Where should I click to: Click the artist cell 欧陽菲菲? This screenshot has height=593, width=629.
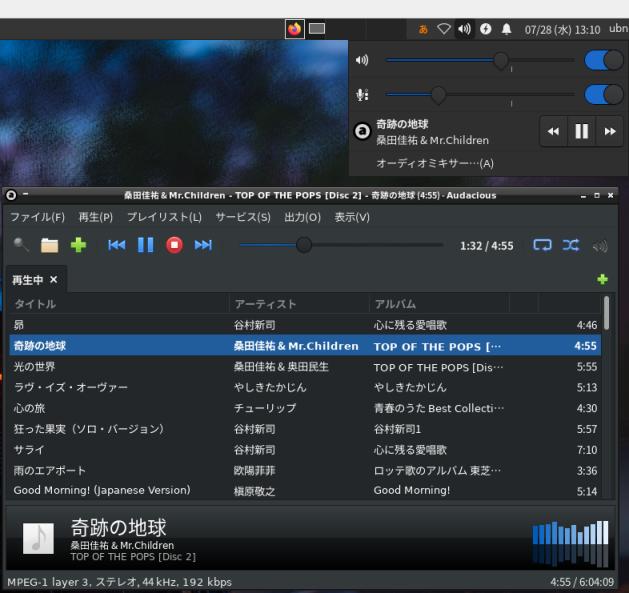254,471
